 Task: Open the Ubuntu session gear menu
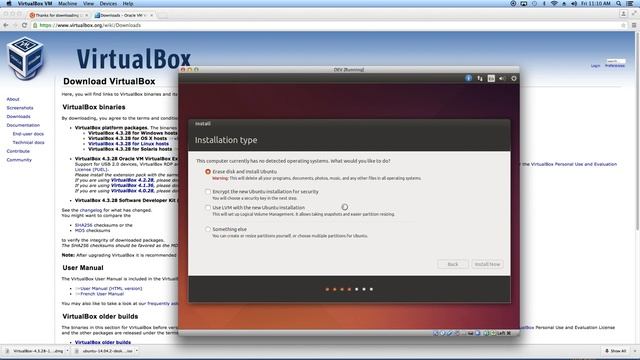click(x=514, y=78)
